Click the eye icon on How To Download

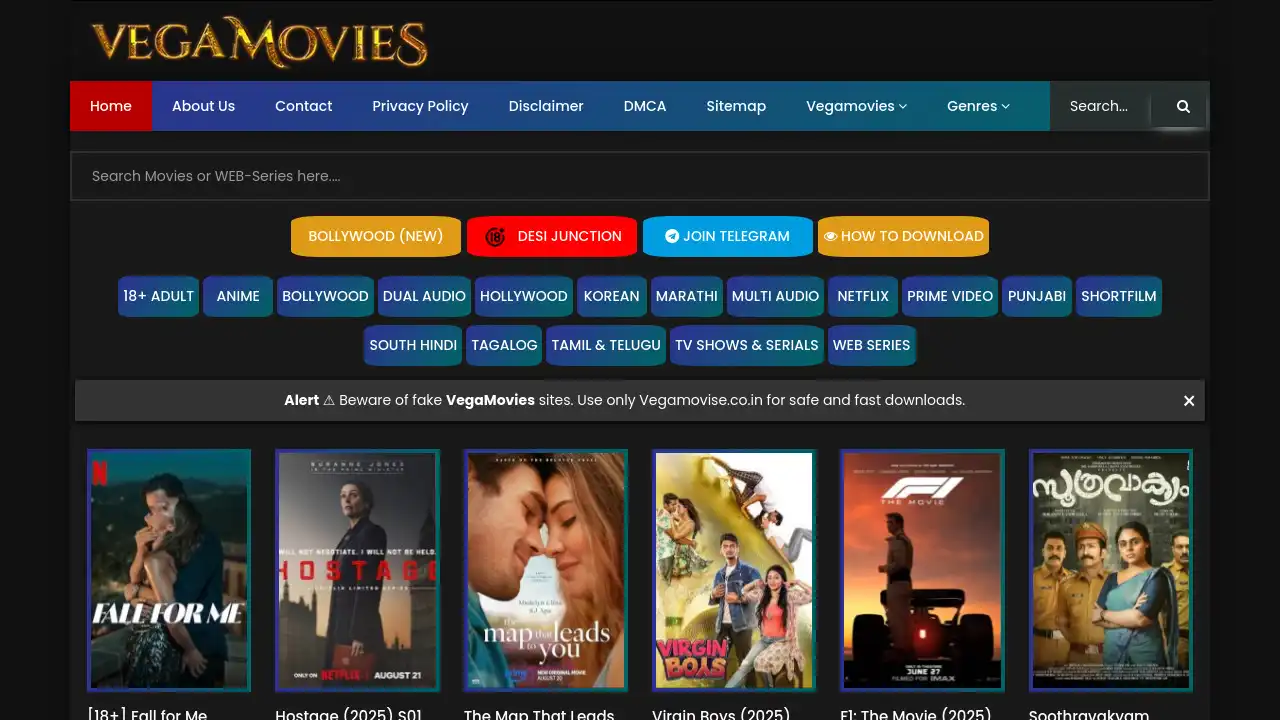(x=830, y=237)
